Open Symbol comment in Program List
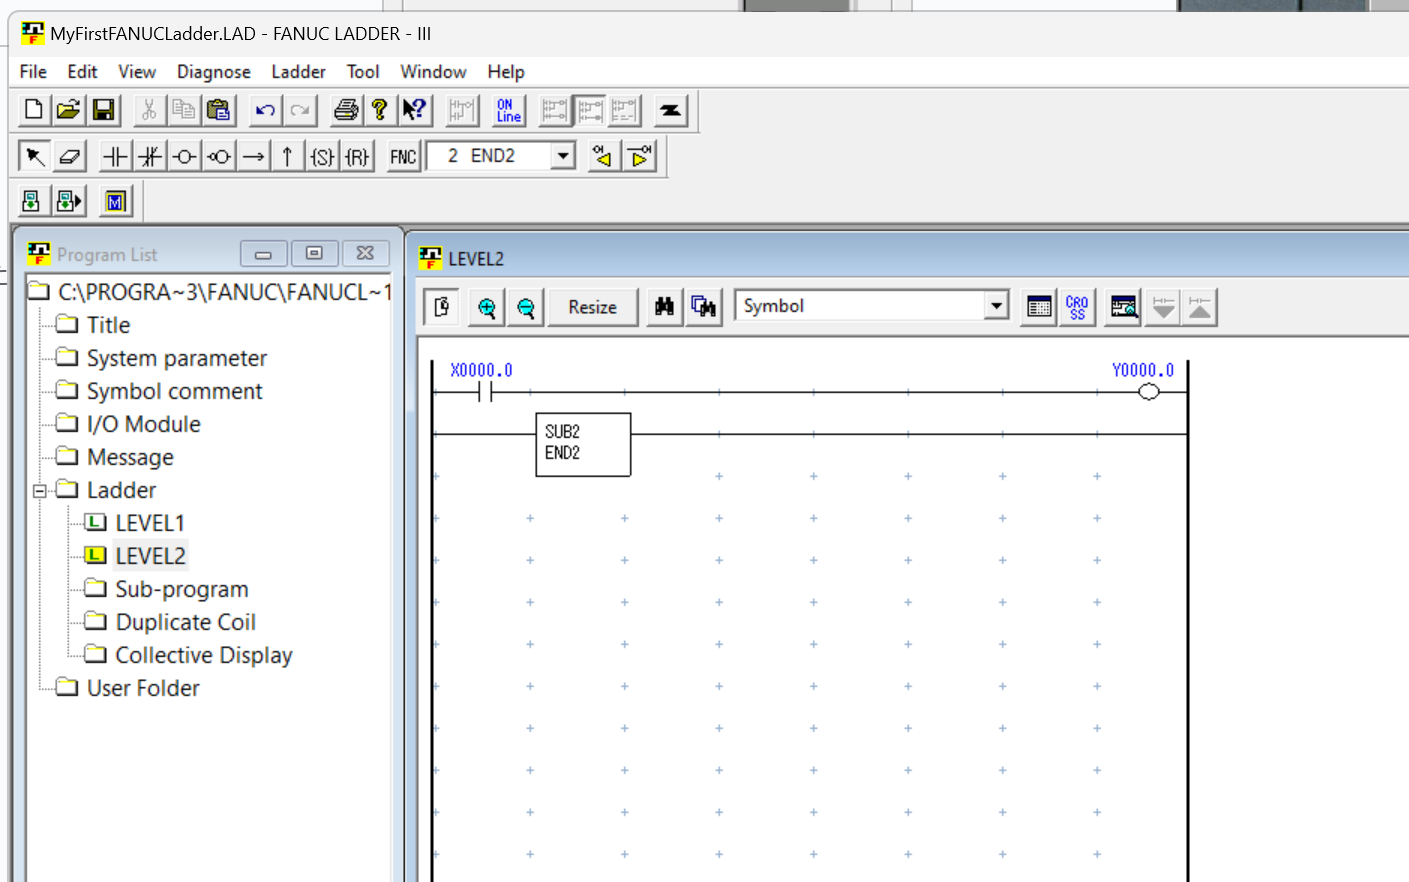1409x882 pixels. [x=174, y=391]
